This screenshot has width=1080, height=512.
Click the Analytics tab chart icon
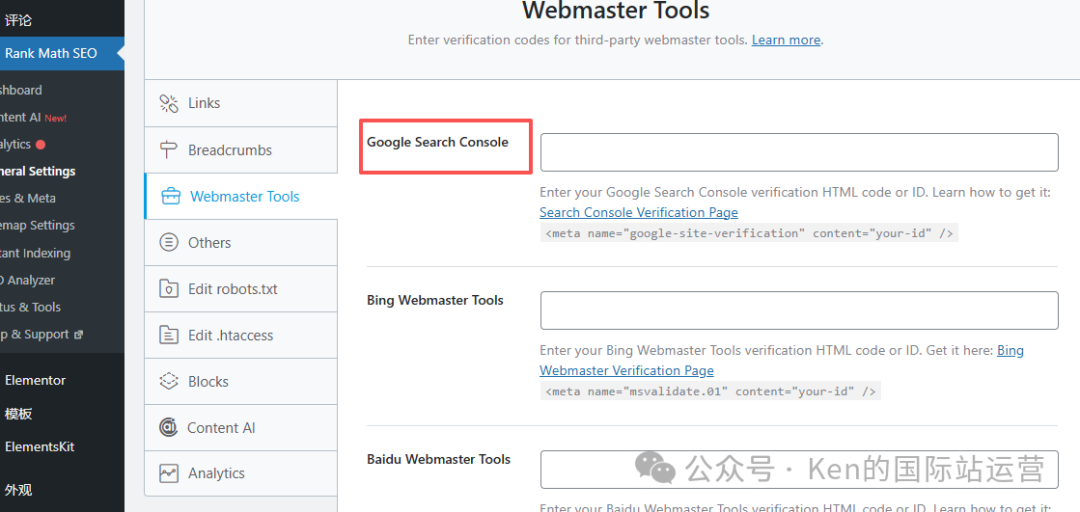pyautogui.click(x=169, y=473)
